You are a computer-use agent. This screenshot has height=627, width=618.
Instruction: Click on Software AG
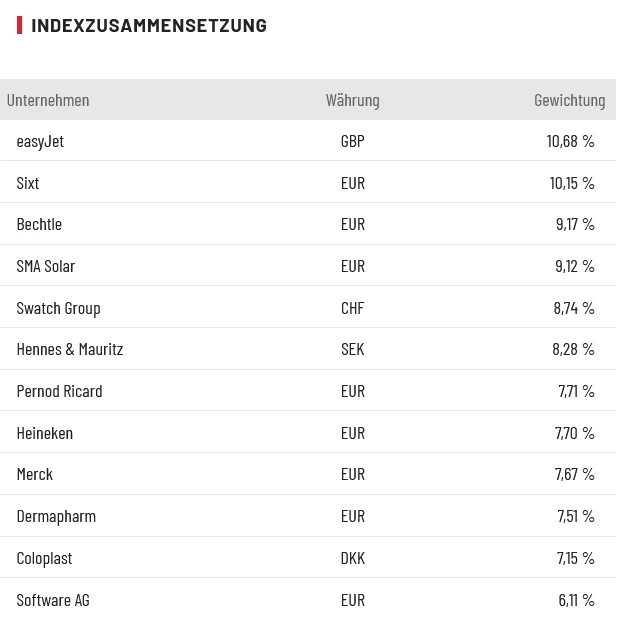(53, 600)
